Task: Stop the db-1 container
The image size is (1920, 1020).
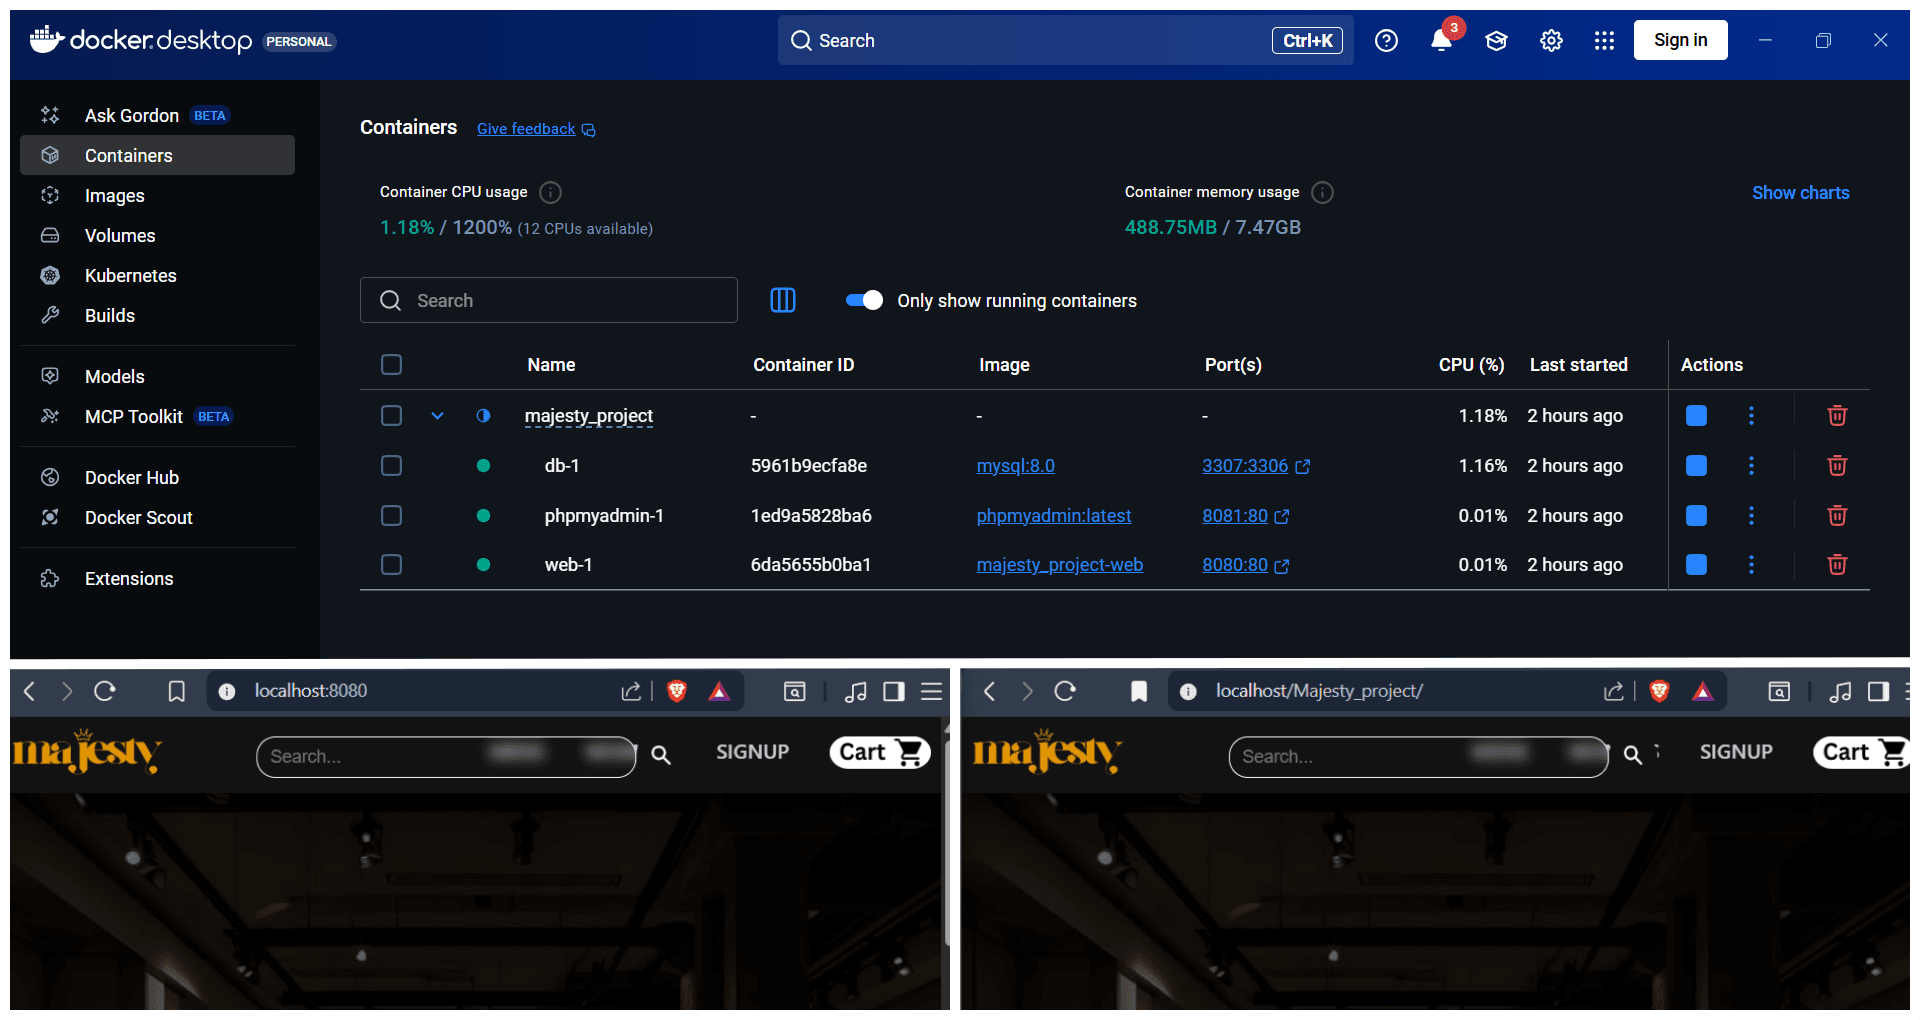Action: point(1696,466)
